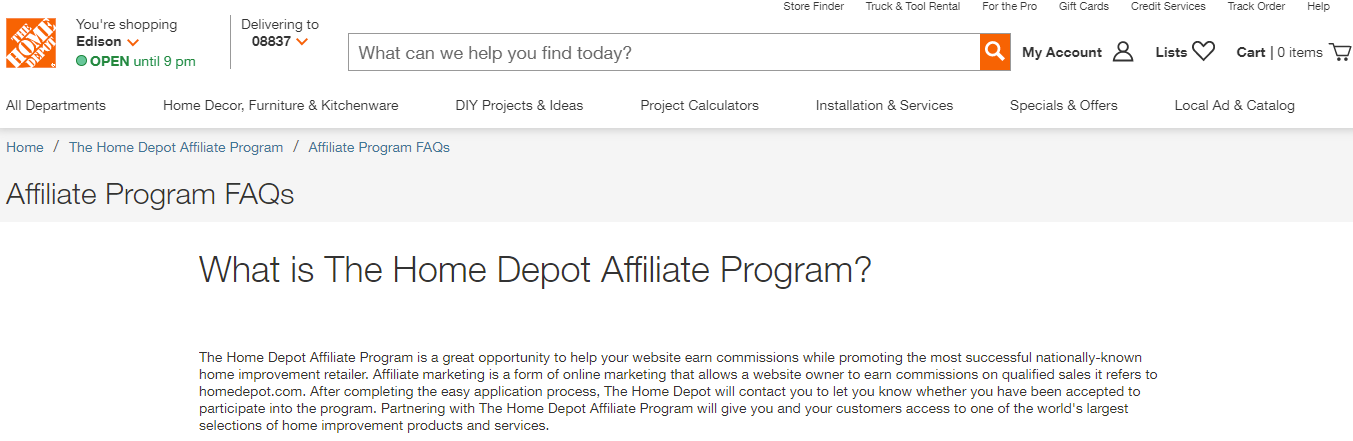Click the Home breadcrumb link
This screenshot has width=1353, height=441.
(25, 147)
